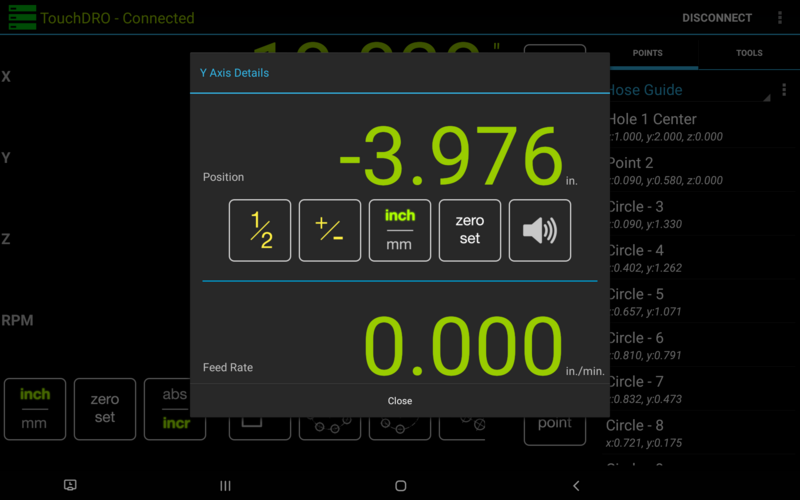Click DISCONNECT in the top bar

[x=717, y=18]
